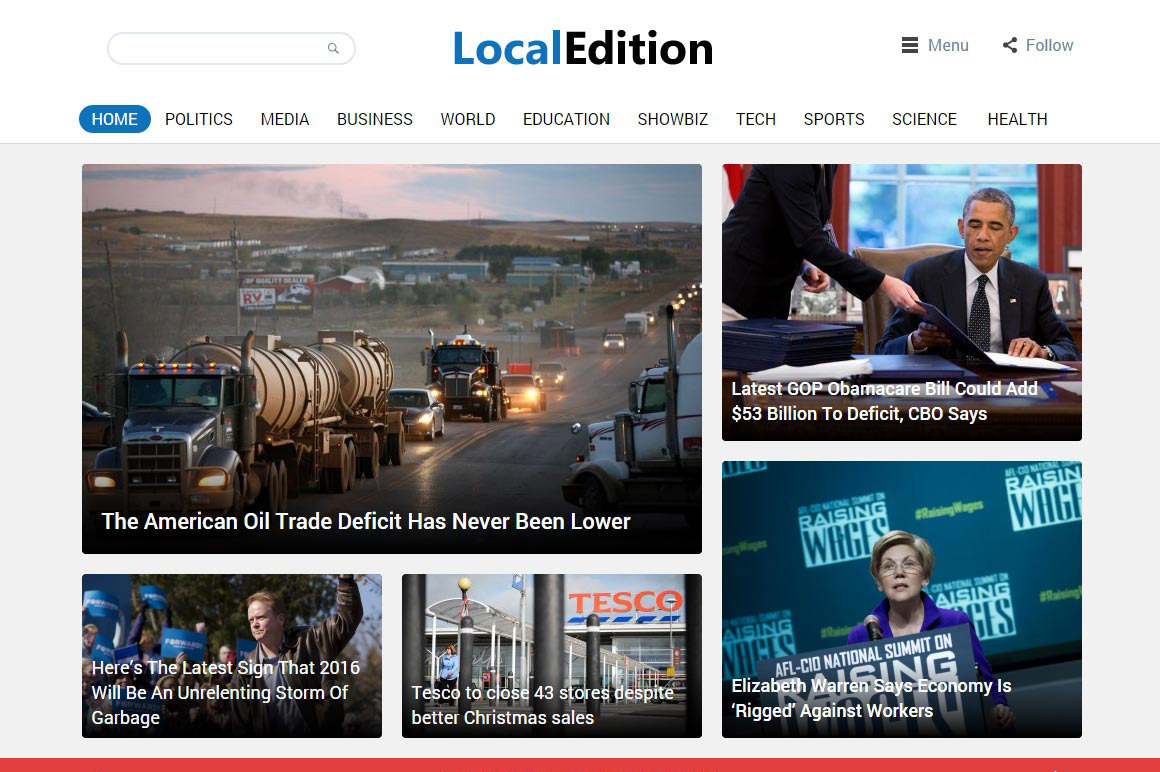Switch to the TECH category

tap(756, 119)
